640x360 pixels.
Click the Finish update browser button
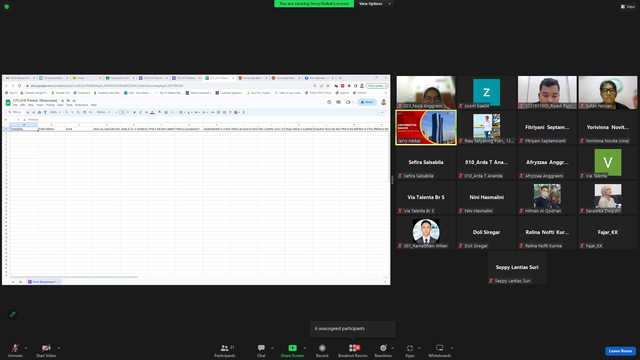pos(377,86)
